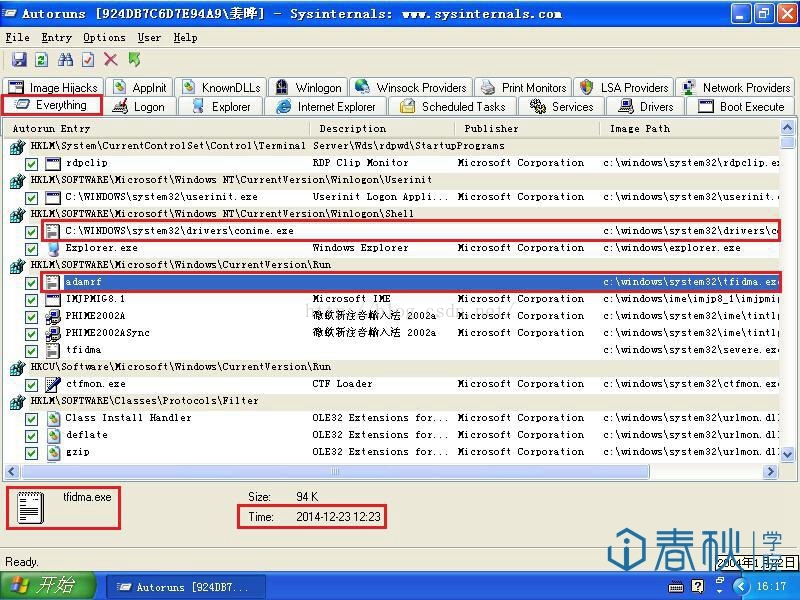Click the PHIME2002A entry icon
The width and height of the screenshot is (800, 600).
click(53, 316)
